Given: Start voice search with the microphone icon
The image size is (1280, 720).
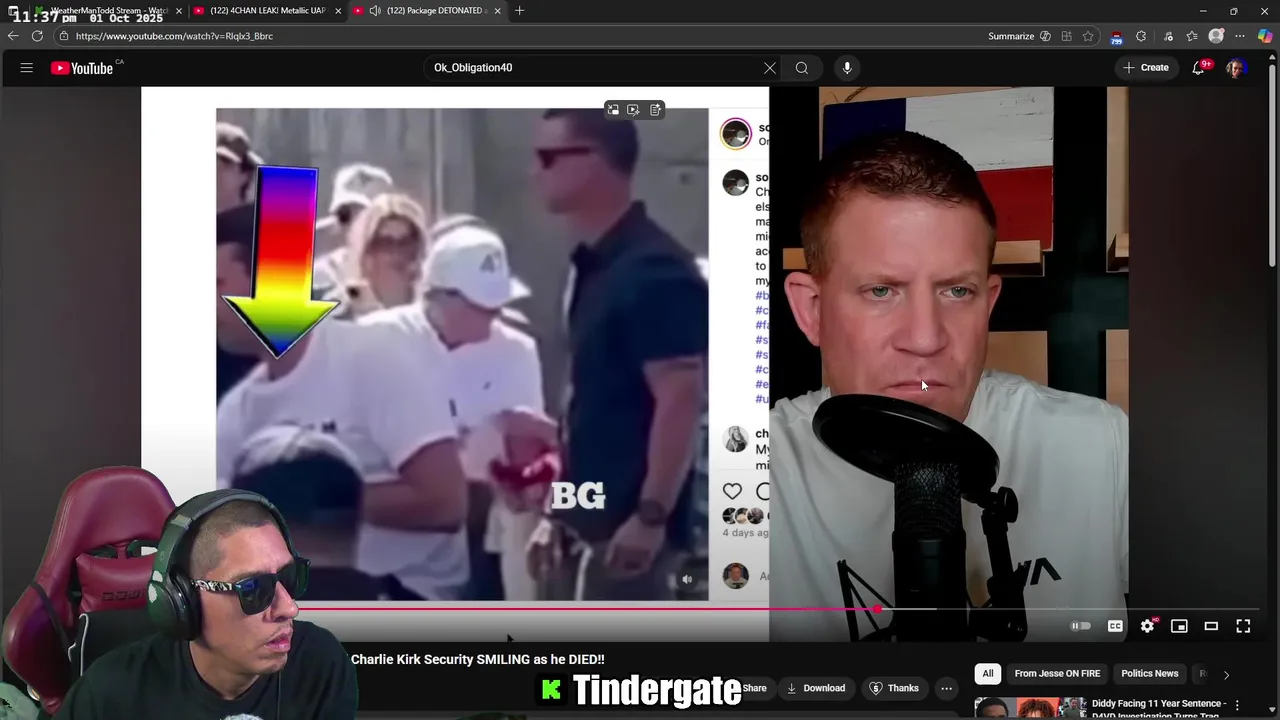Looking at the screenshot, I should [847, 68].
